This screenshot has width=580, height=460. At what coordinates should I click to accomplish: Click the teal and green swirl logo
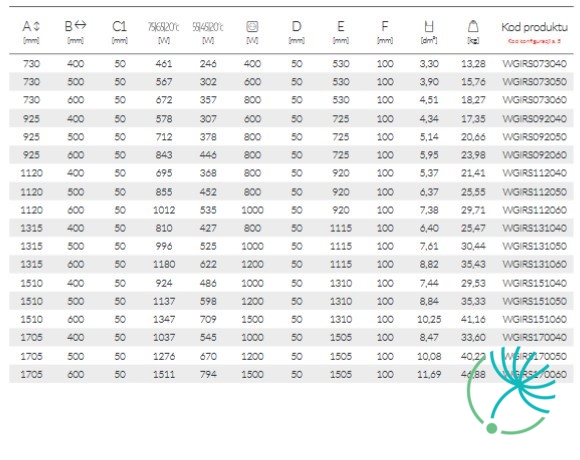511,390
